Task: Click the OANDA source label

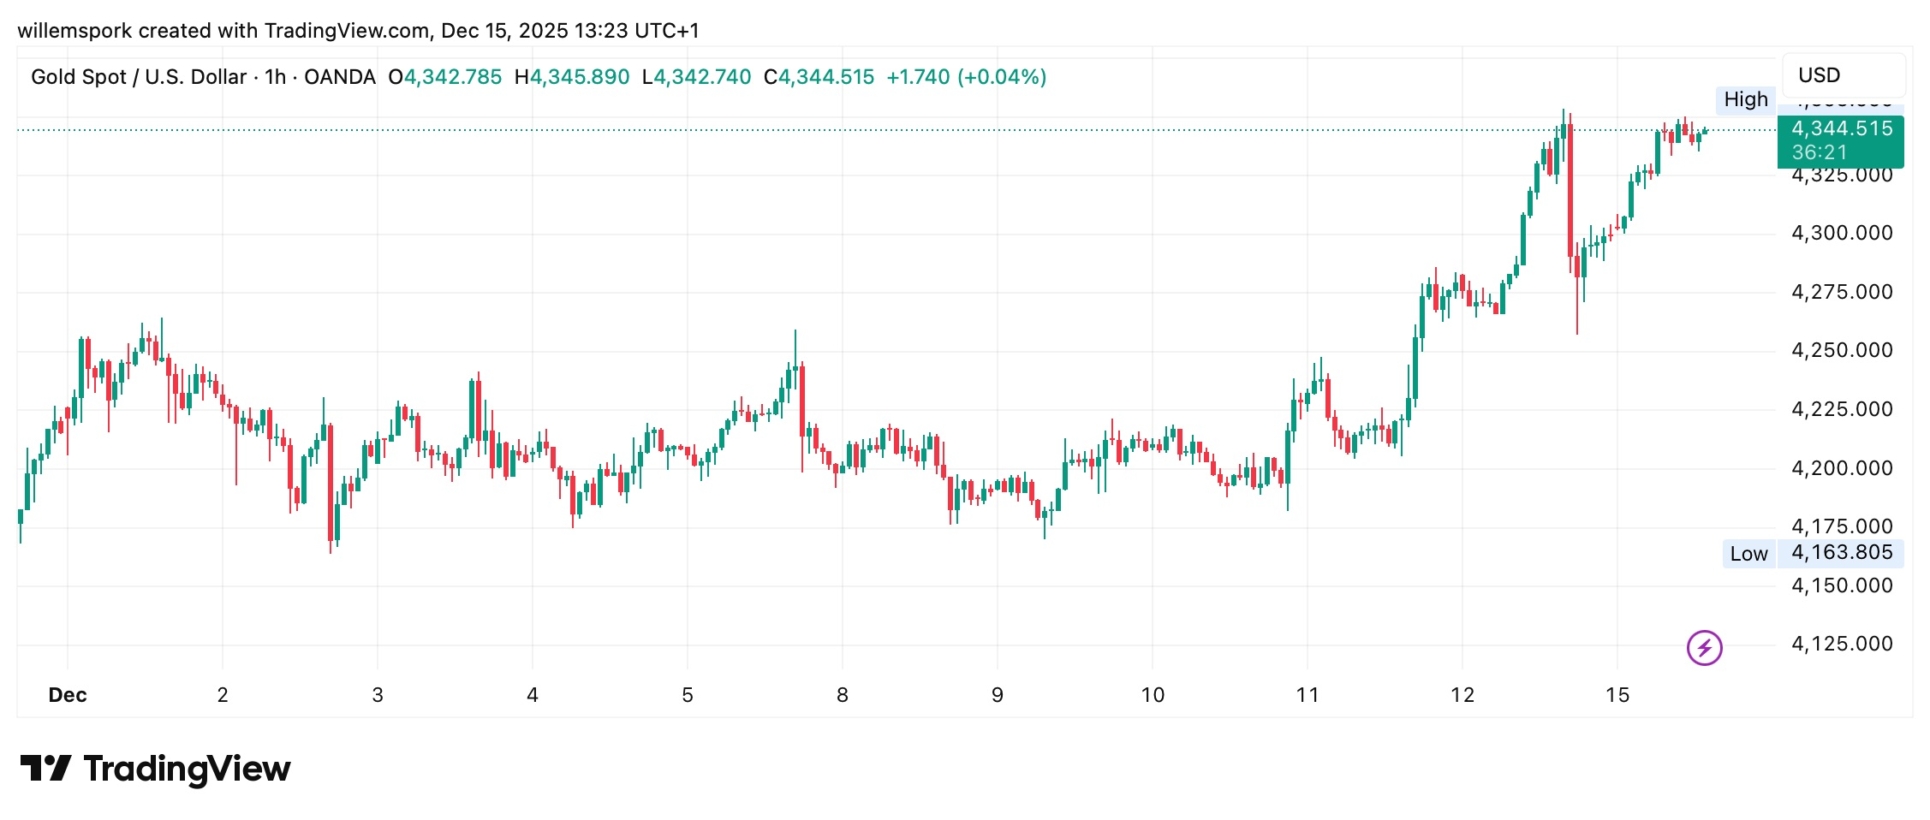Action: pos(339,77)
